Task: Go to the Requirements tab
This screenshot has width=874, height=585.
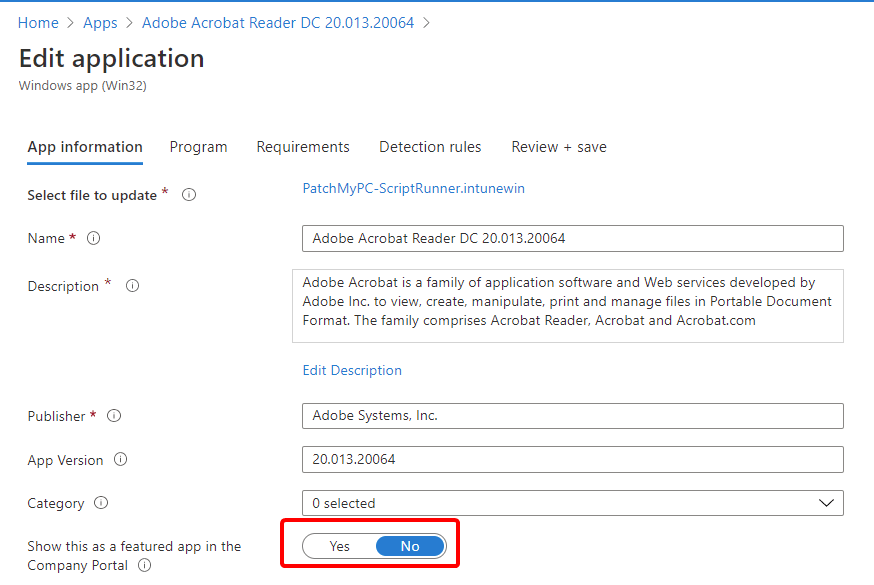Action: click(303, 147)
